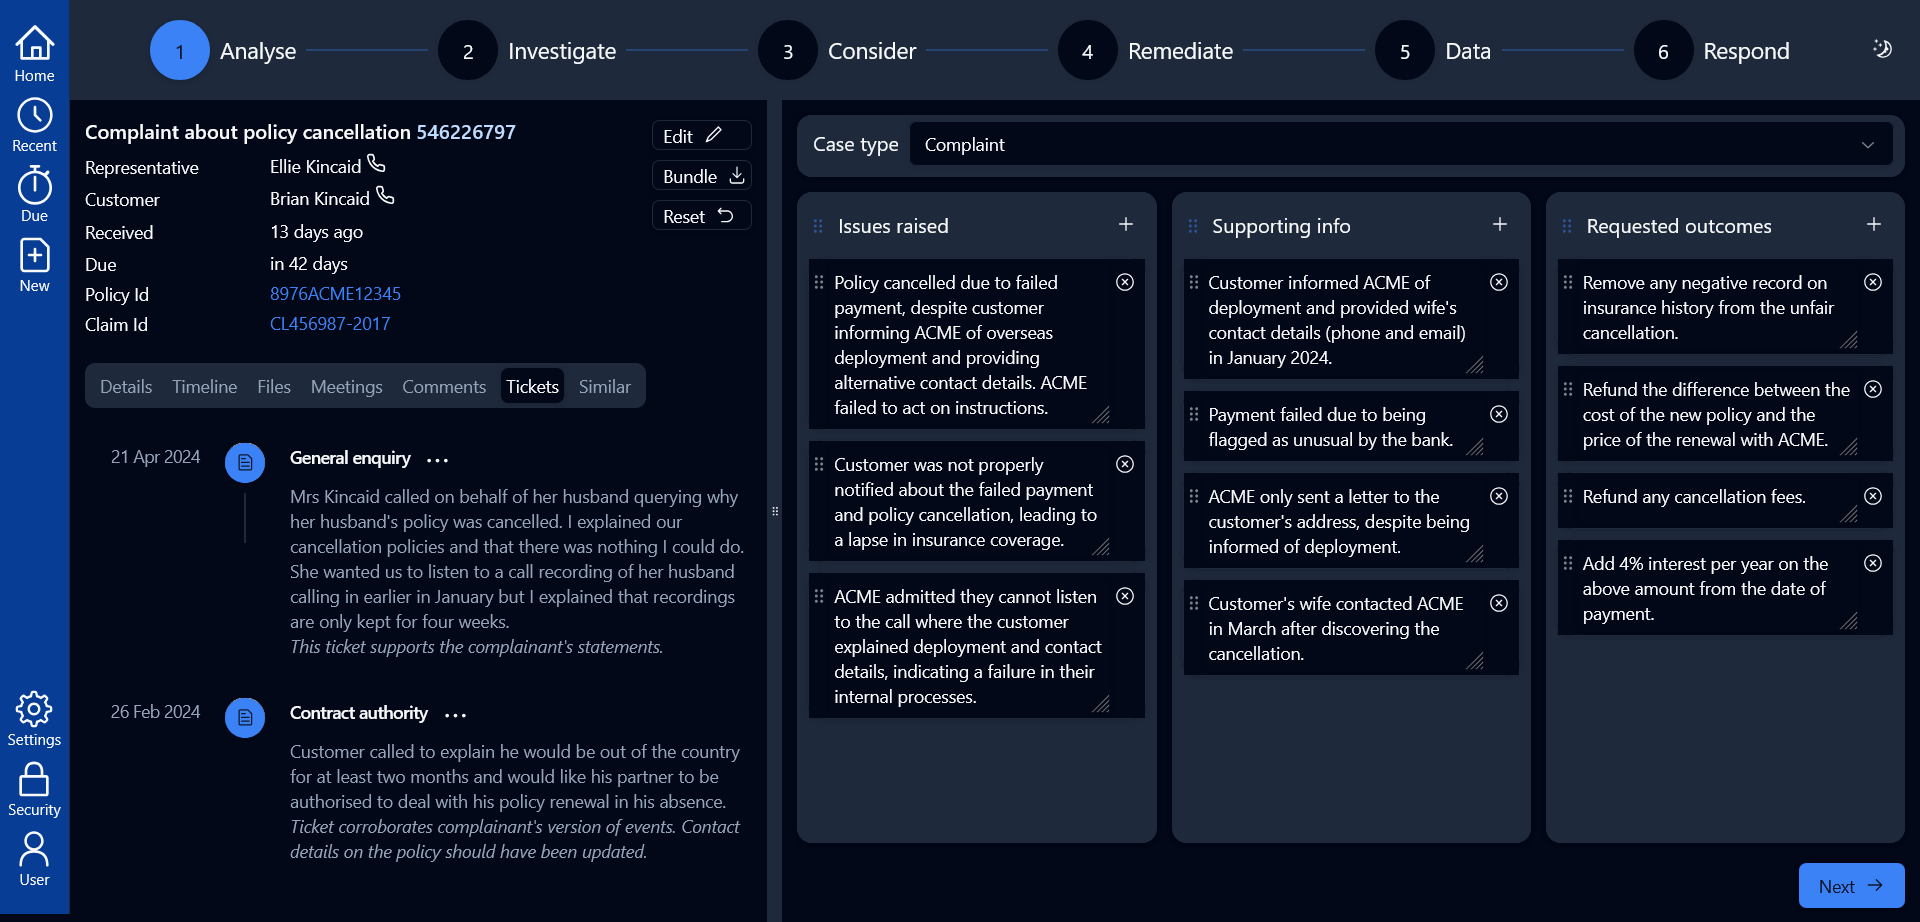Open the Case type dropdown
The width and height of the screenshot is (1920, 922).
click(1868, 144)
